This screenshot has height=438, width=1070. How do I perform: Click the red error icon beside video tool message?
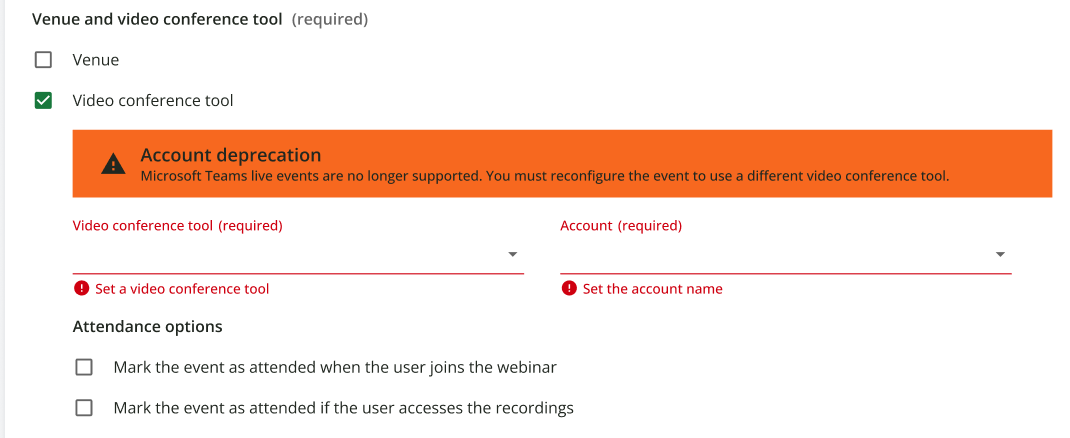[x=81, y=289]
